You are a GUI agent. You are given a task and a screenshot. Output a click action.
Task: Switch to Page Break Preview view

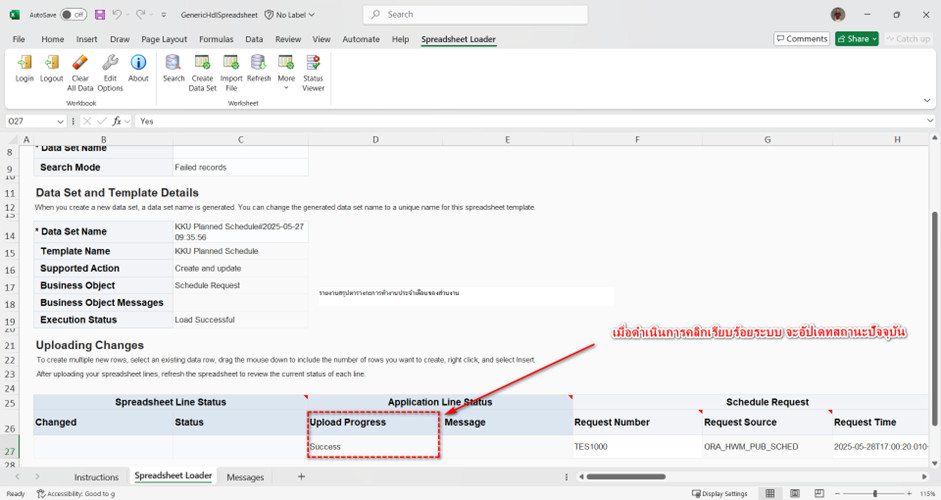821,494
